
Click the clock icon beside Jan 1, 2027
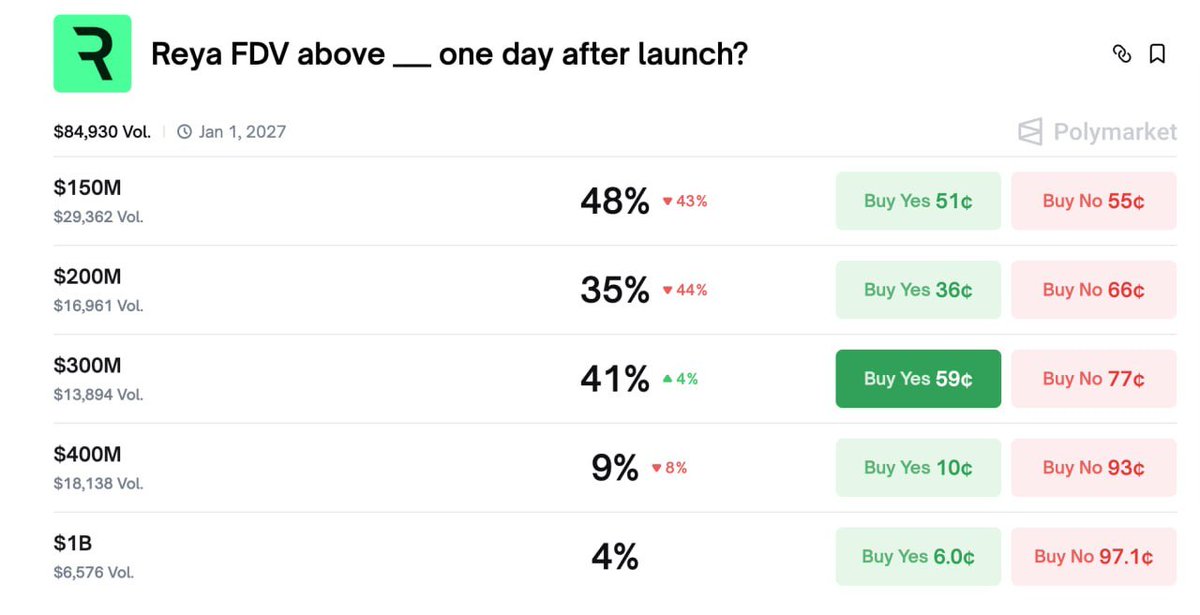tap(184, 132)
